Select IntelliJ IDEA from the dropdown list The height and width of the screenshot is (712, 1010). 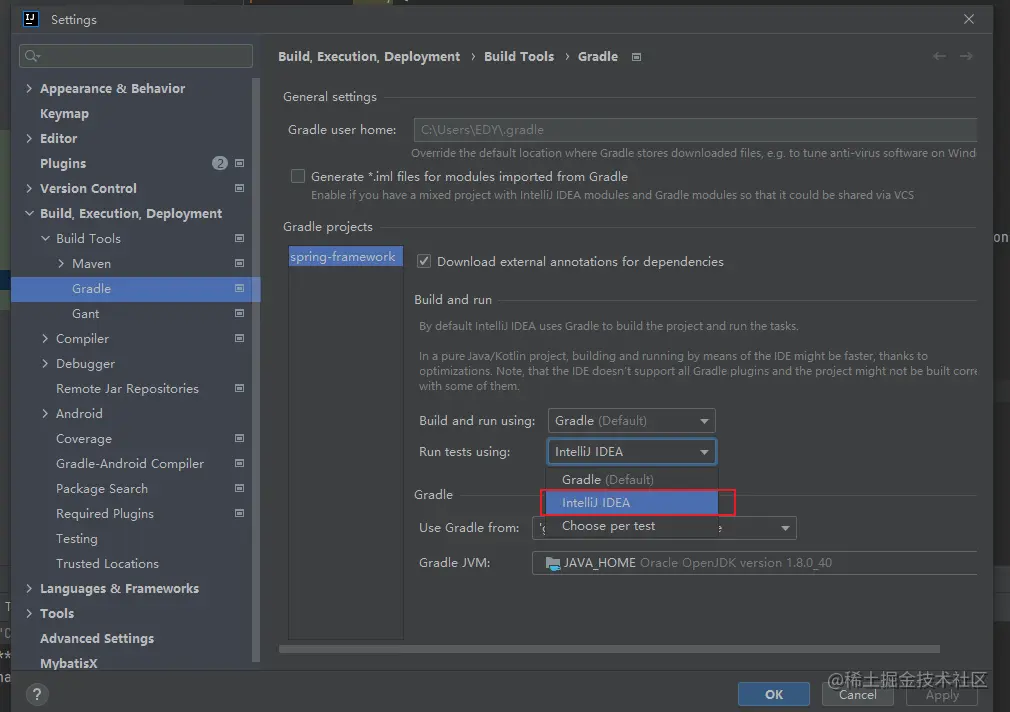[630, 502]
